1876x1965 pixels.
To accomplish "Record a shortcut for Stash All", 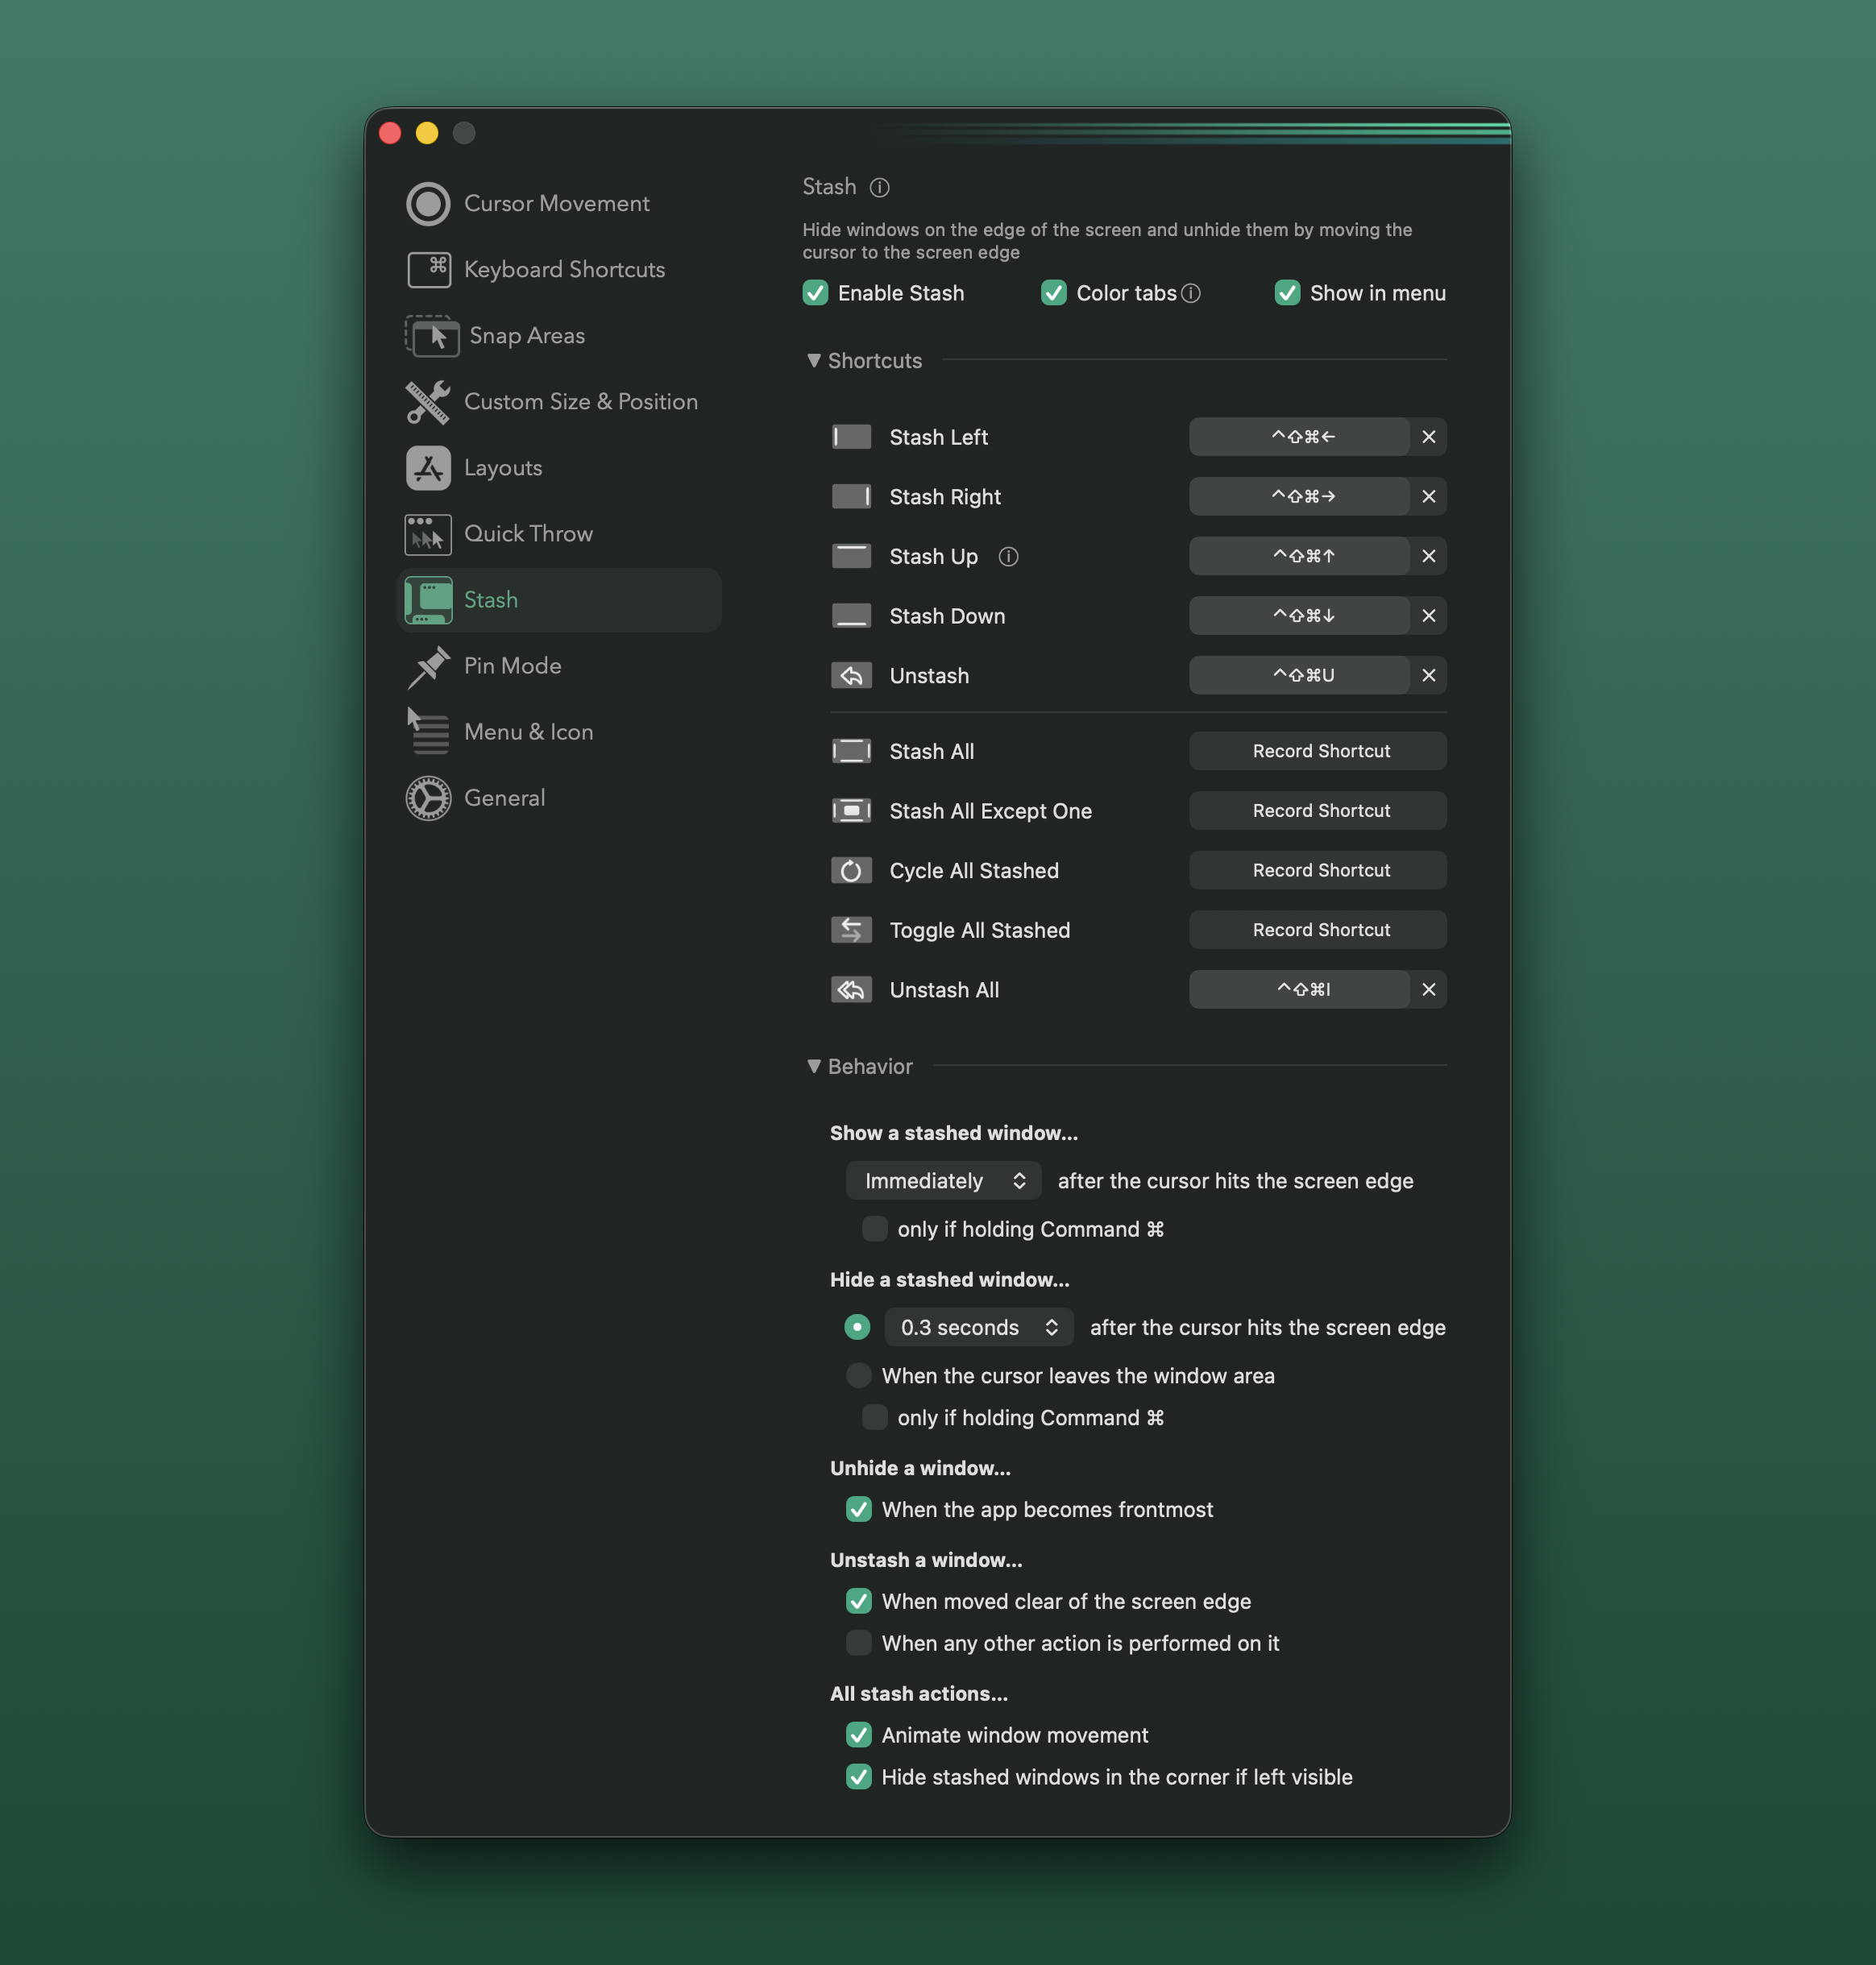I will pyautogui.click(x=1317, y=751).
